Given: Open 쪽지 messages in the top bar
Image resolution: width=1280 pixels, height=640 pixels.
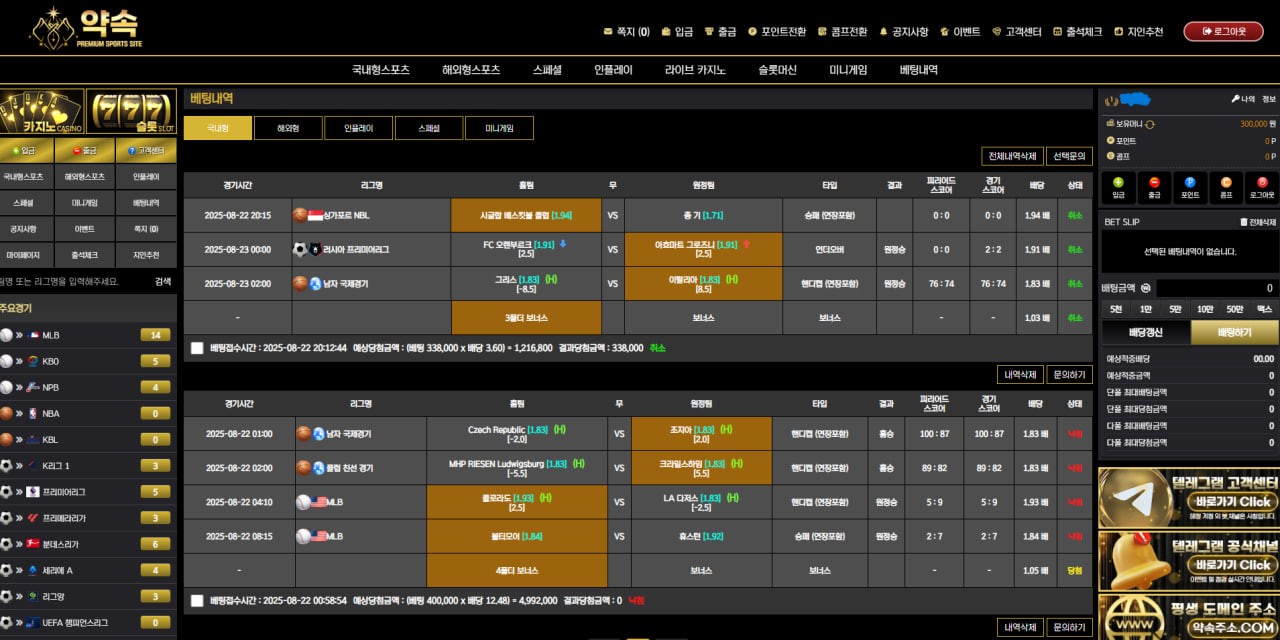Looking at the screenshot, I should pyautogui.click(x=627, y=32).
